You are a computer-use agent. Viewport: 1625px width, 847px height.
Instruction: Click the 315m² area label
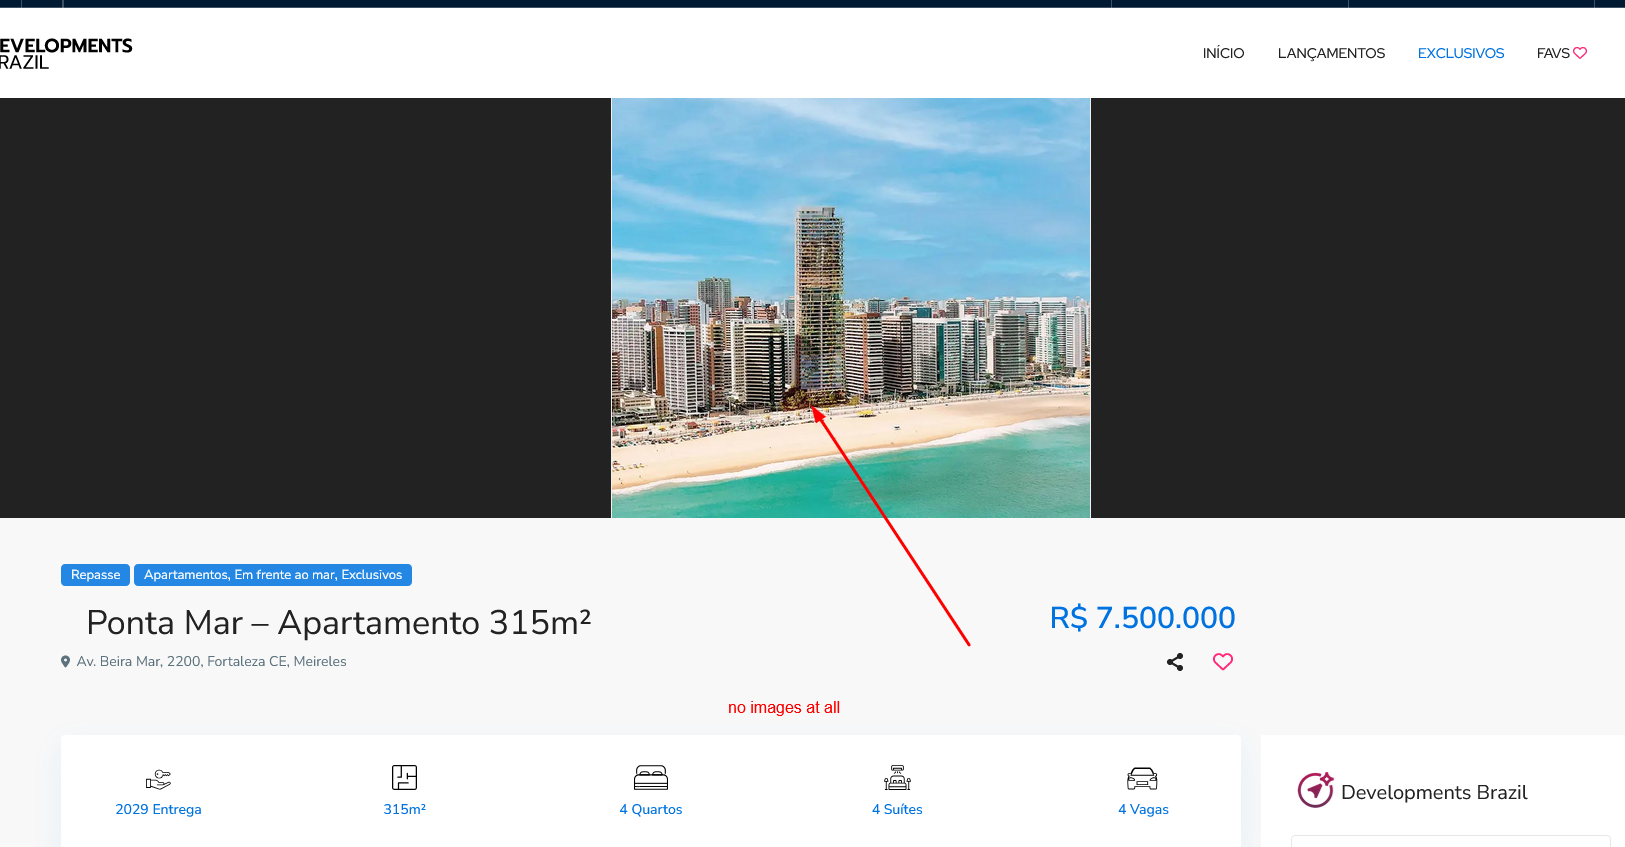point(404,810)
